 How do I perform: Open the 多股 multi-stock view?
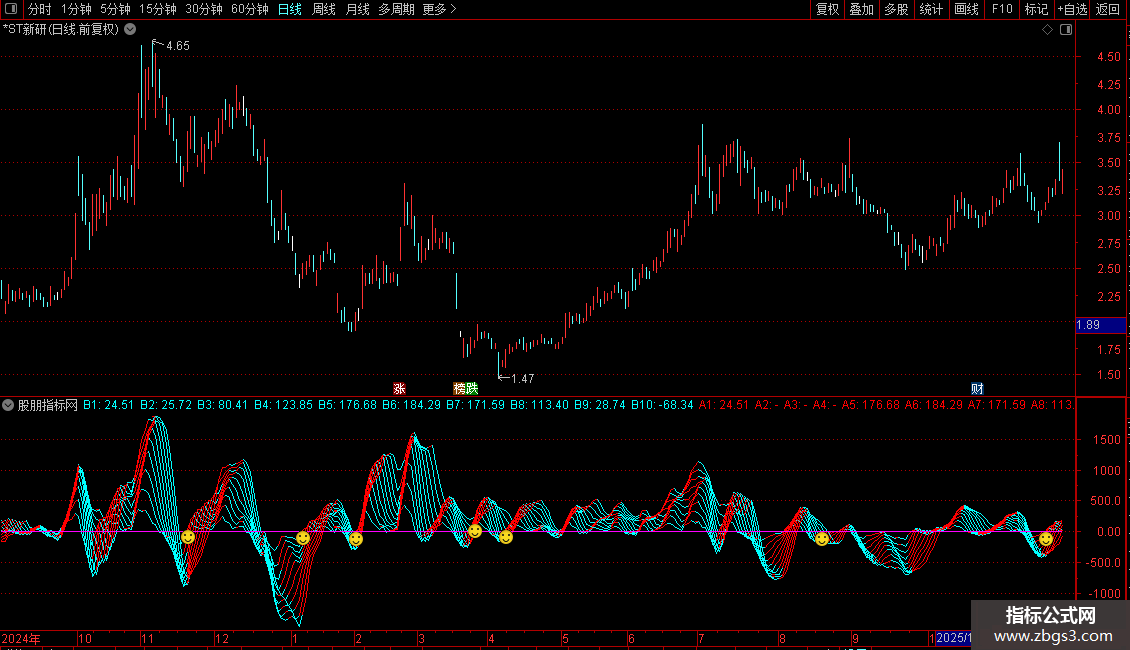[896, 9]
